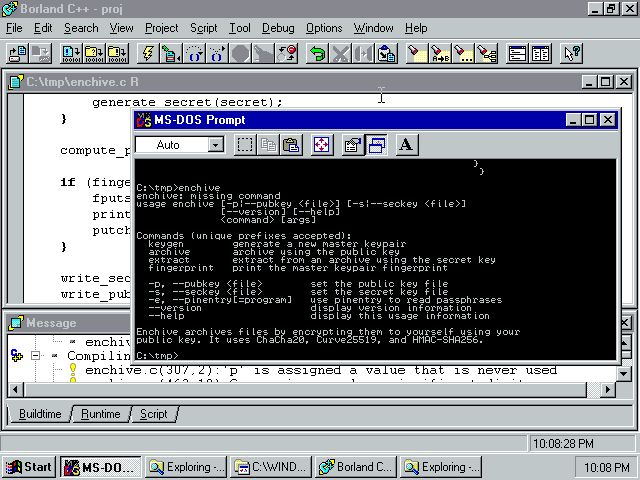Click the Mark selection icon in the MS-DOS Prompt toolbar

244,145
